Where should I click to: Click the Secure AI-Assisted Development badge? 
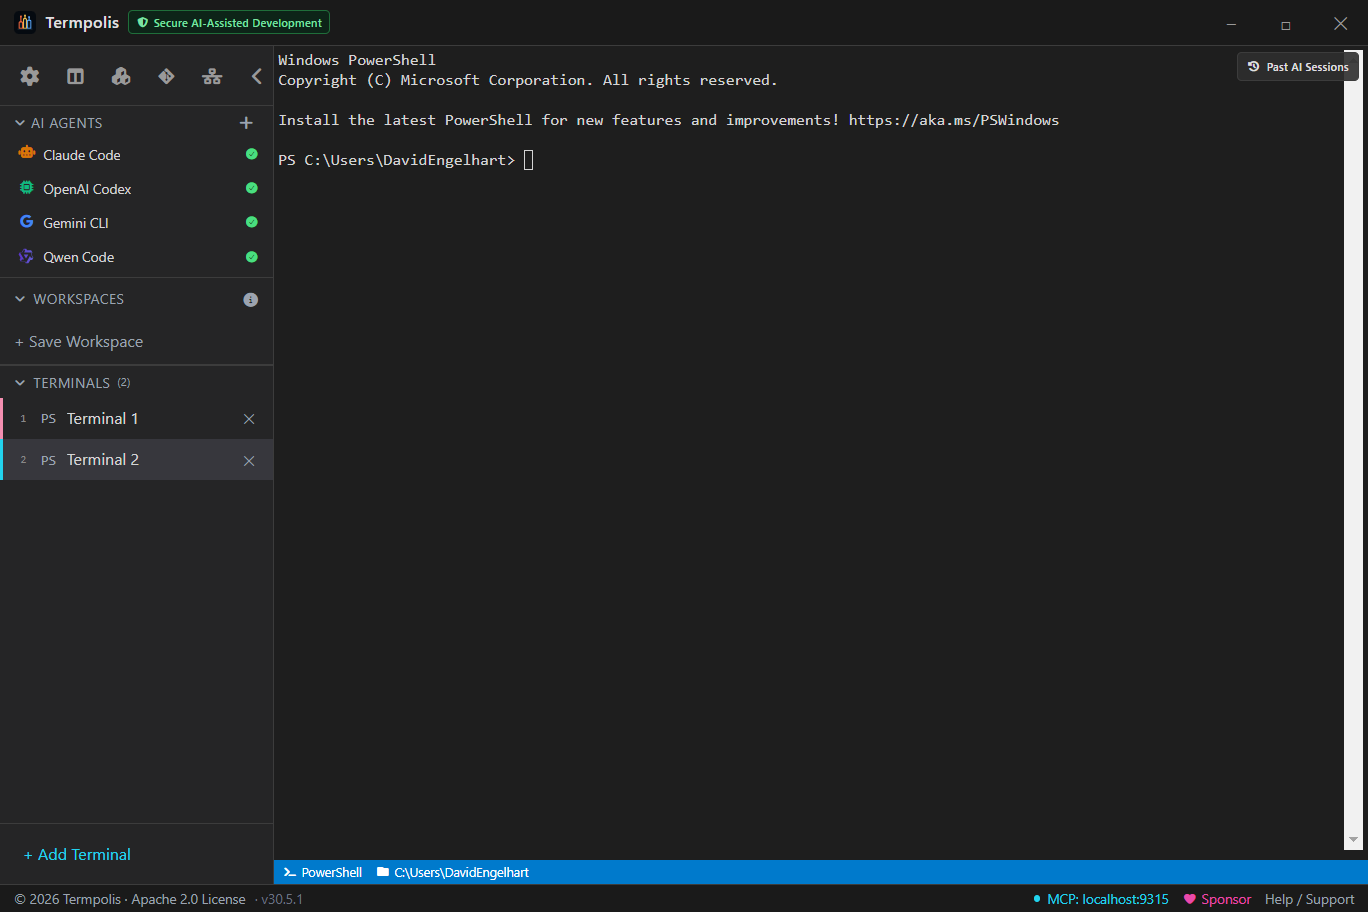tap(229, 22)
